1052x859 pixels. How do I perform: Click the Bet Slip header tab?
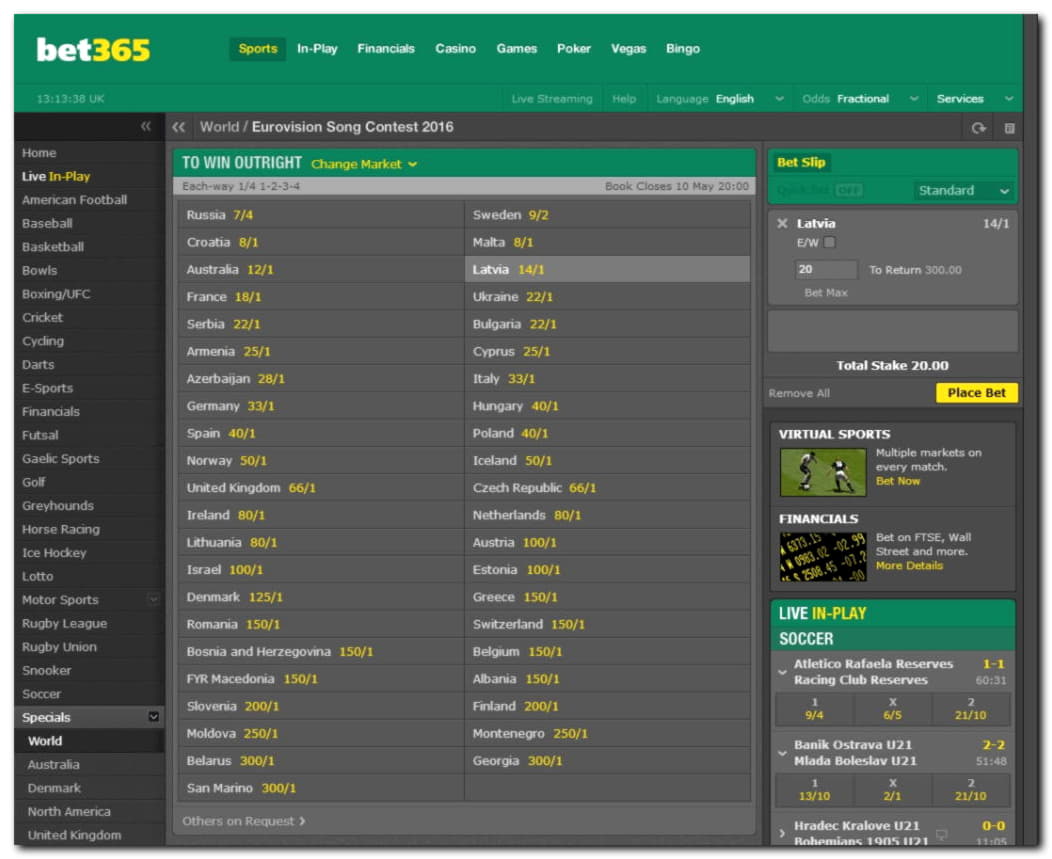pos(801,162)
